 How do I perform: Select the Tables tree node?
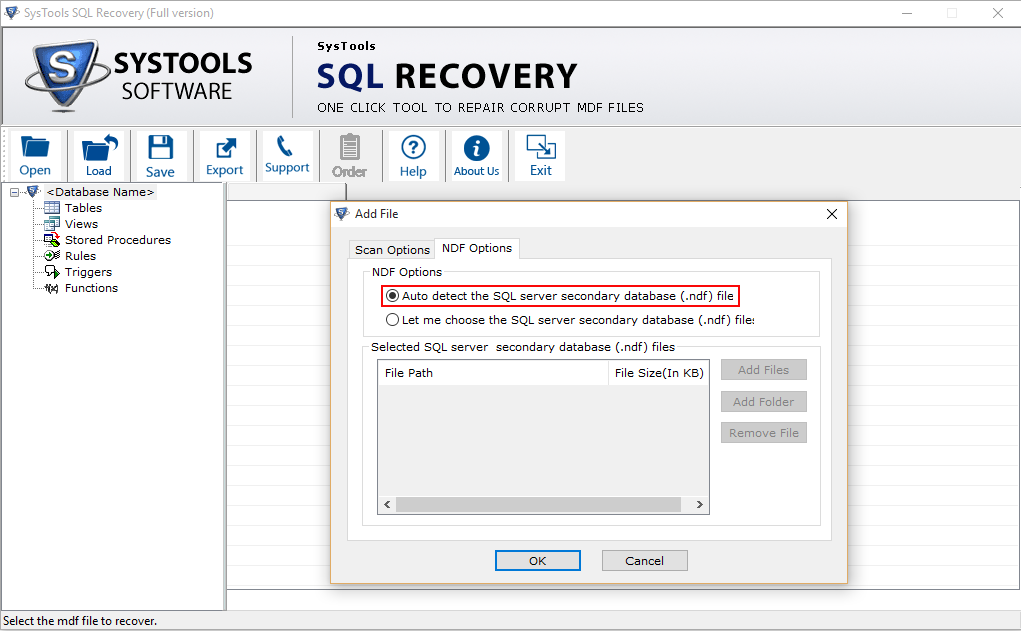(83, 208)
